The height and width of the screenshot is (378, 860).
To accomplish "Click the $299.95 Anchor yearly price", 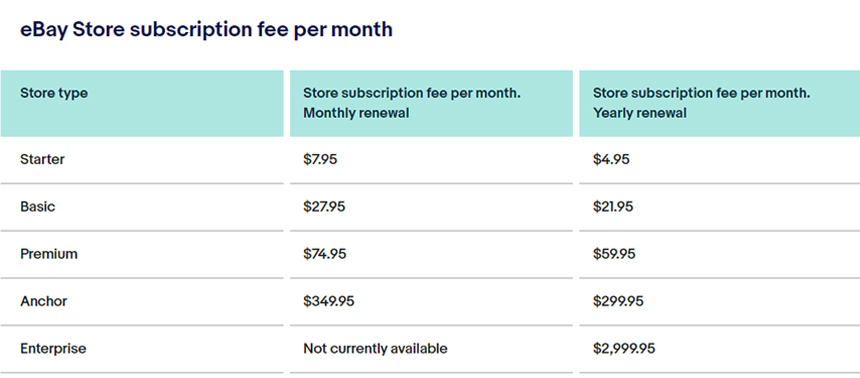I will tap(618, 301).
